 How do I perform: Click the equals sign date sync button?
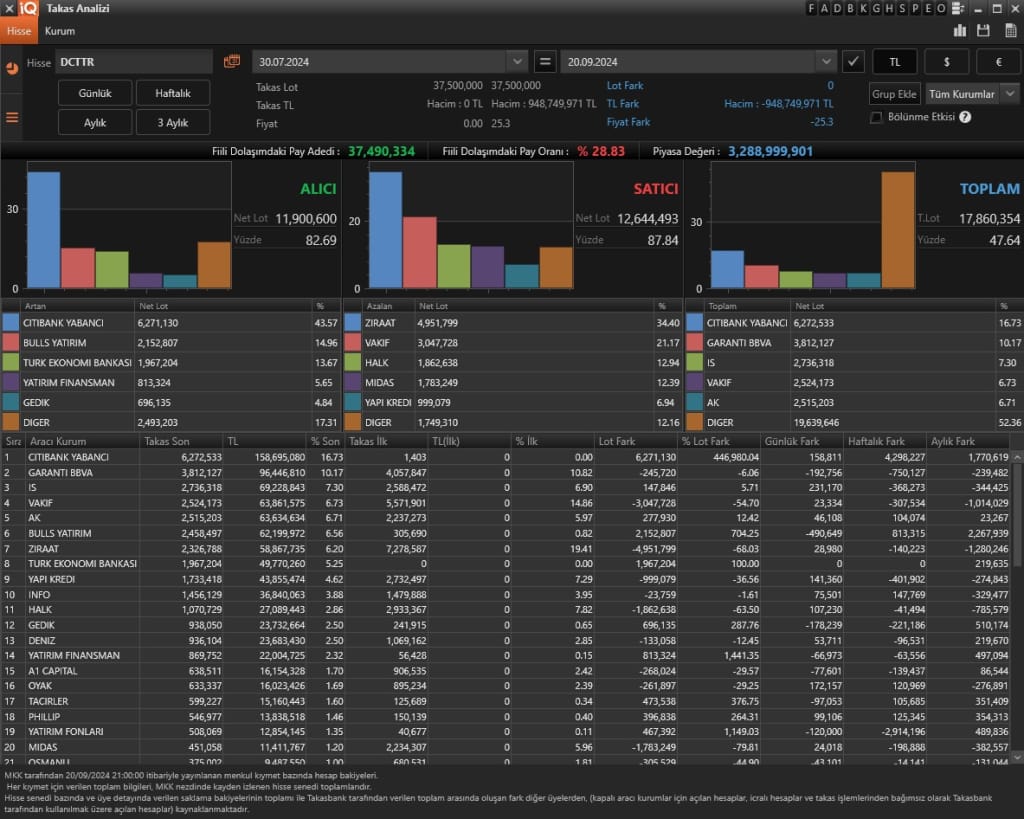point(544,62)
